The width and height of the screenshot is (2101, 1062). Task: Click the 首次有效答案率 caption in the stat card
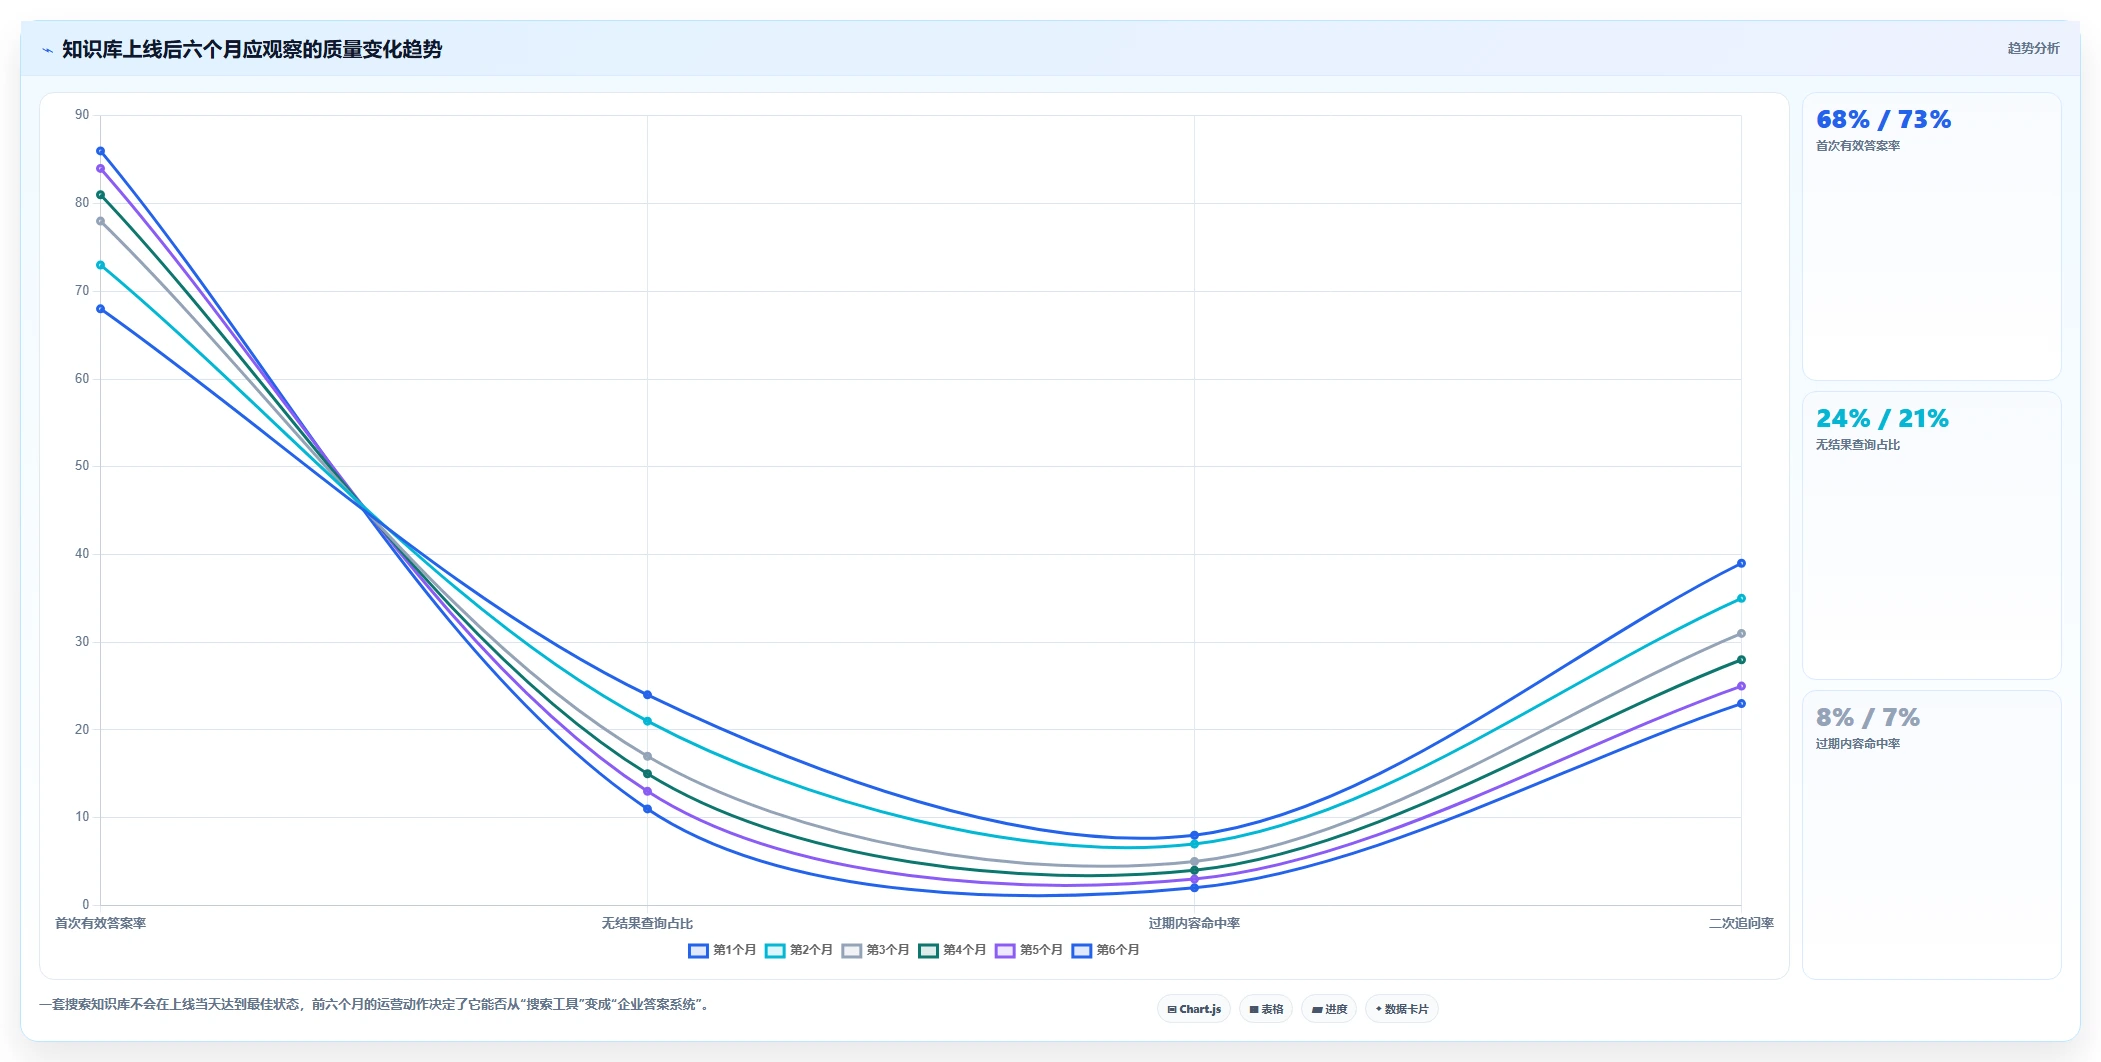point(1858,146)
